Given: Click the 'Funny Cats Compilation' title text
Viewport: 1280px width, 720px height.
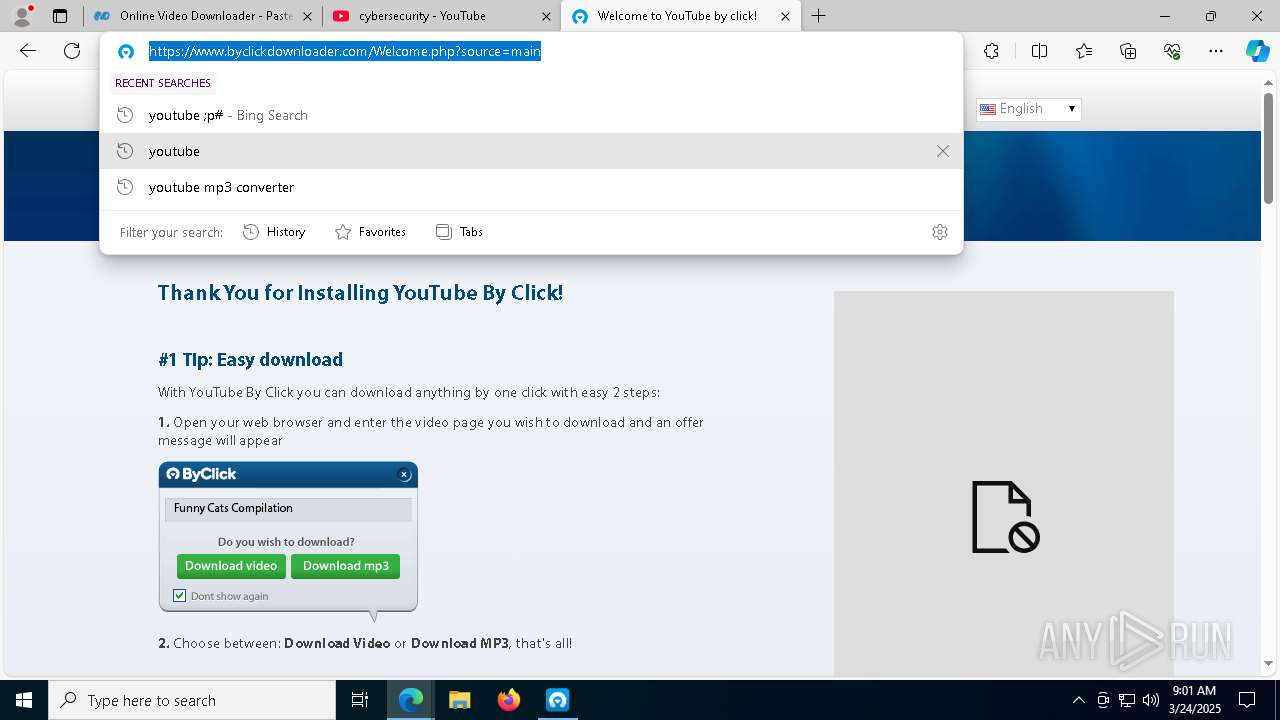Looking at the screenshot, I should (233, 508).
